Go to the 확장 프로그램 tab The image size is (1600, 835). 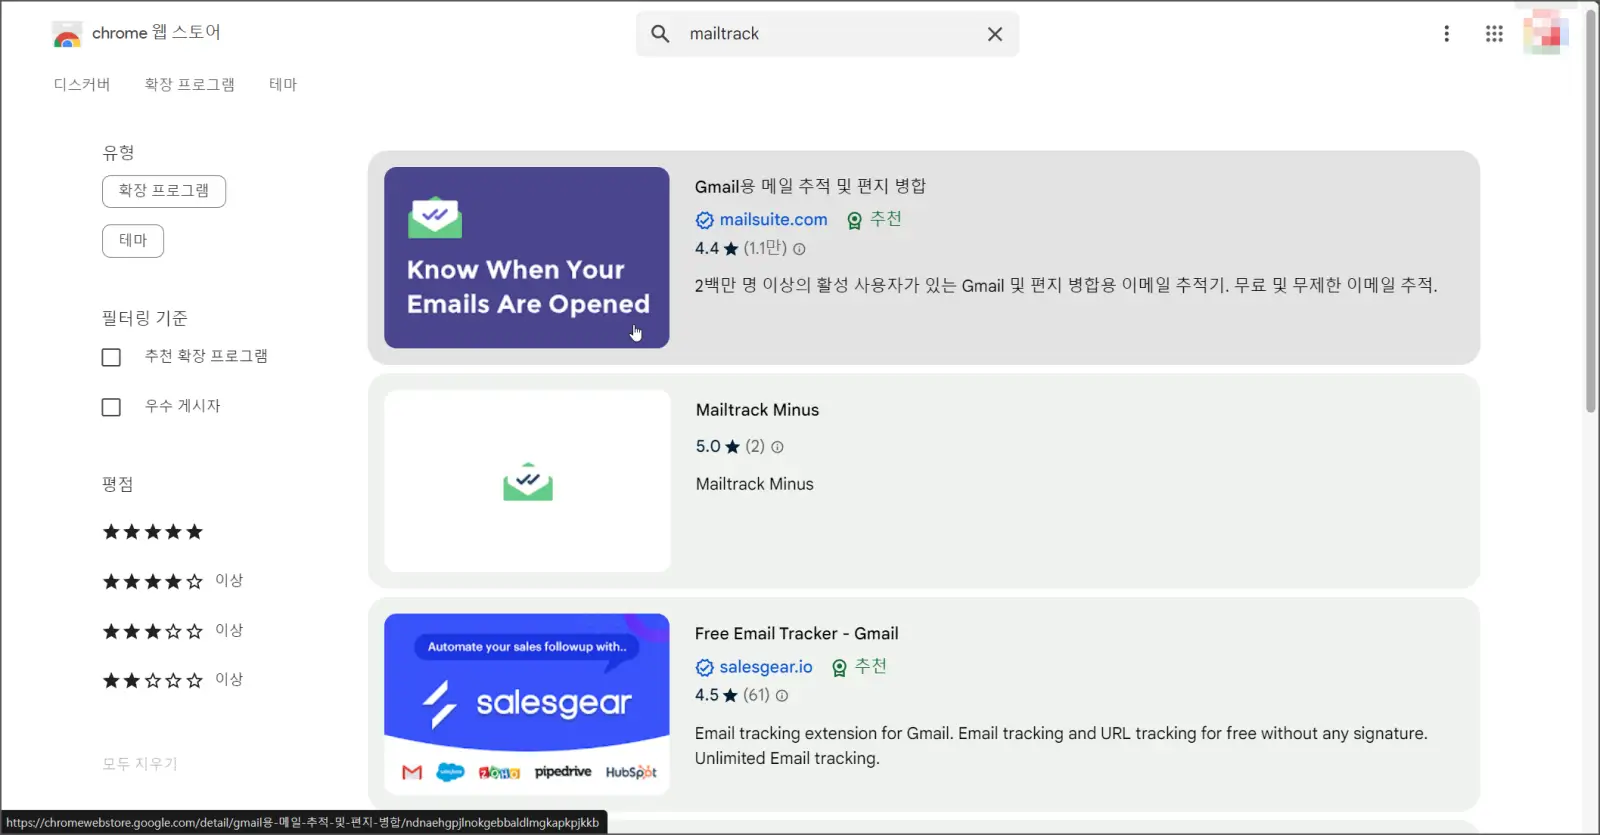click(x=190, y=85)
